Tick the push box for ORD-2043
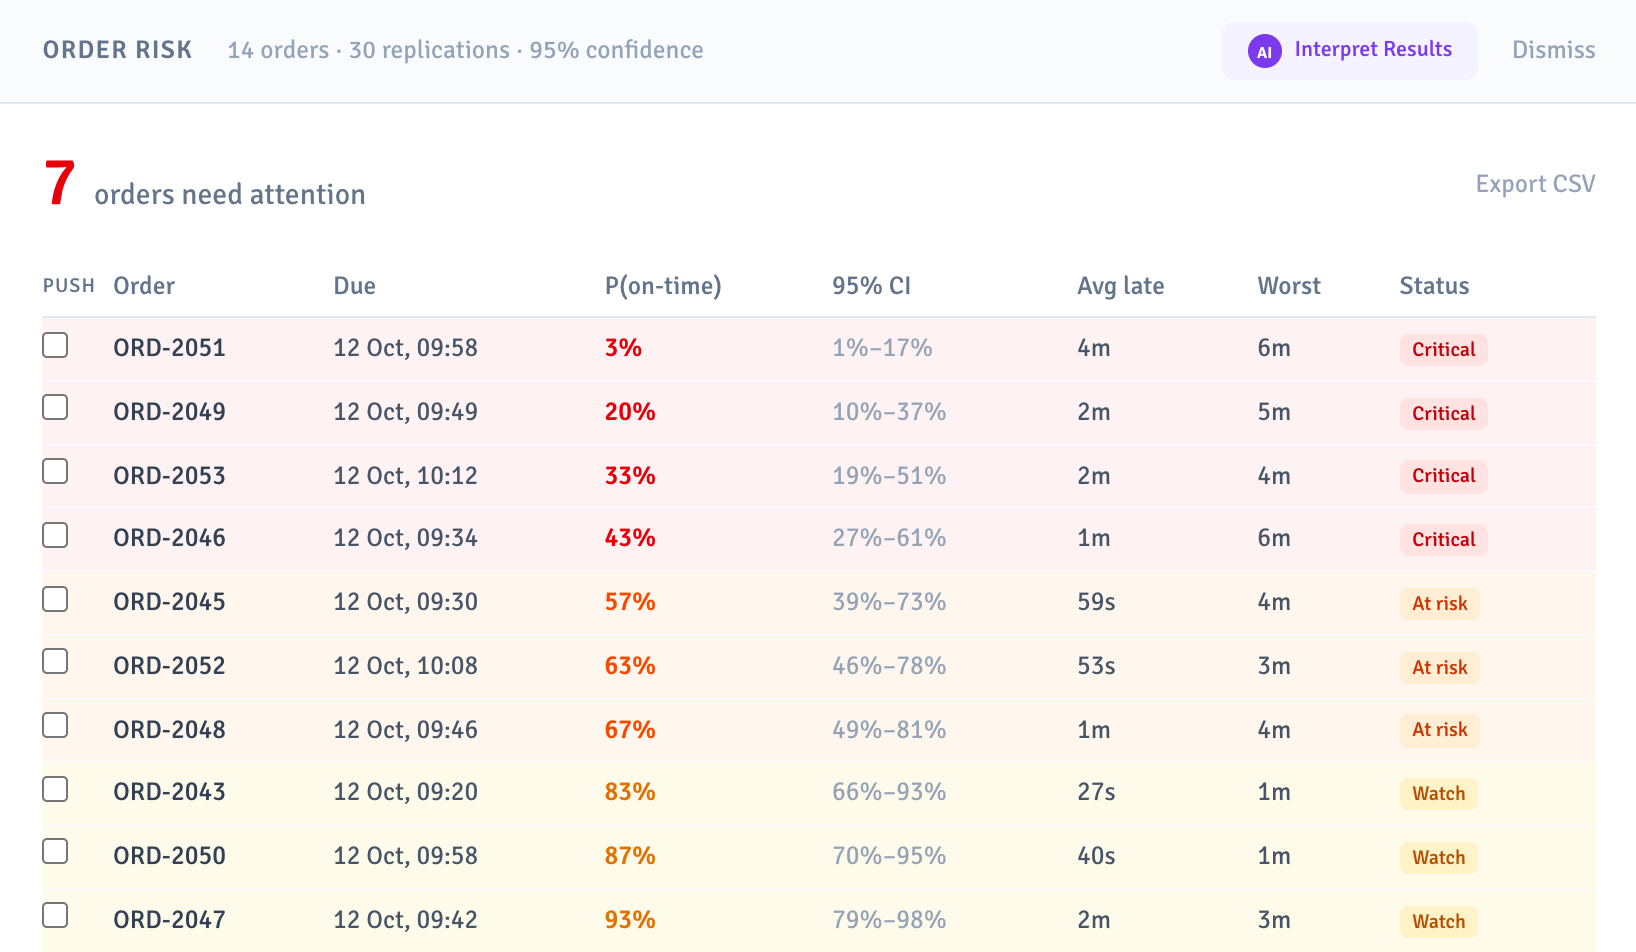The width and height of the screenshot is (1636, 952). pos(55,789)
